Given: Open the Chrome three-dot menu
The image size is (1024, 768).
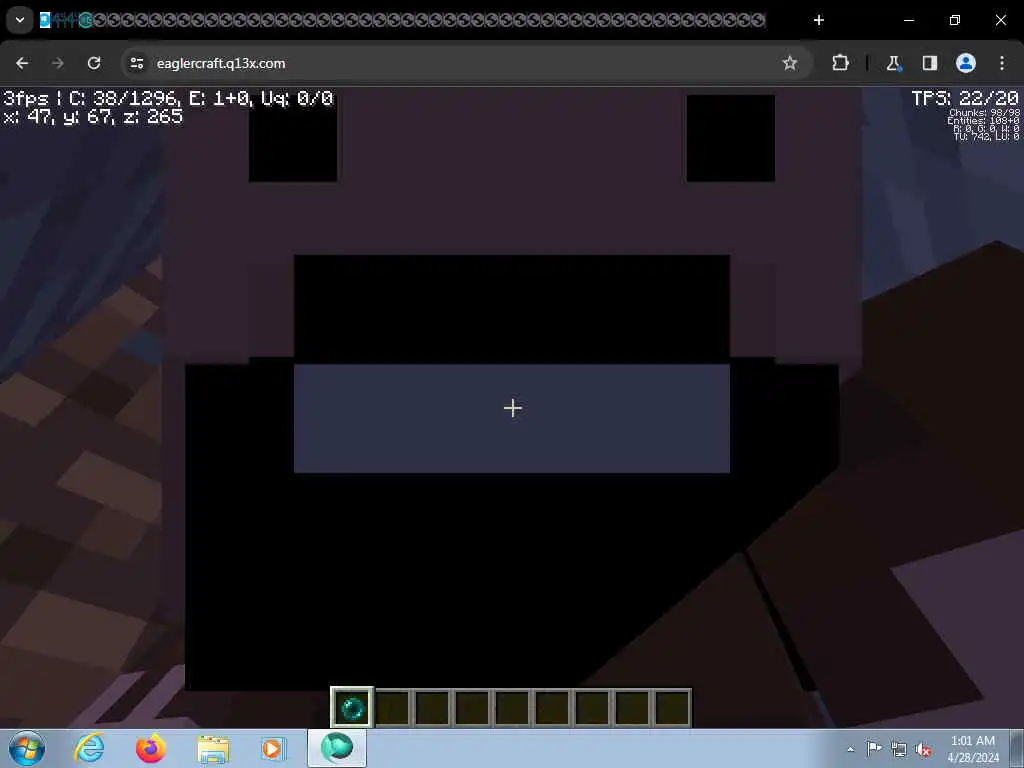Looking at the screenshot, I should point(1002,63).
